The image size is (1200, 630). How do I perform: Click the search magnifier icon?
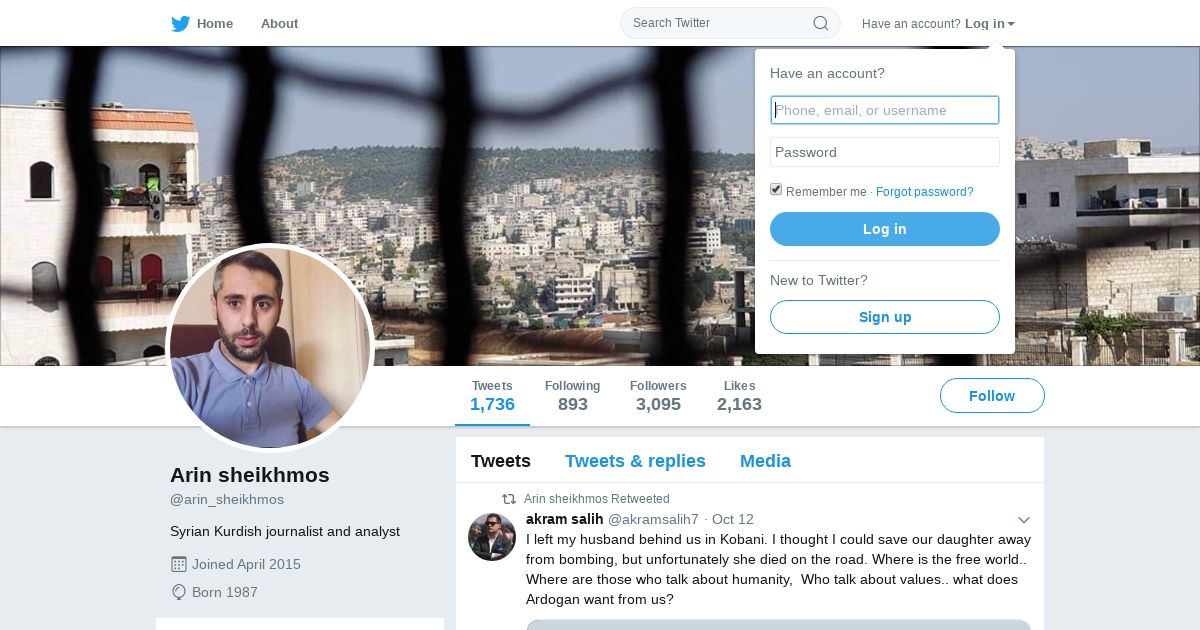tap(820, 23)
